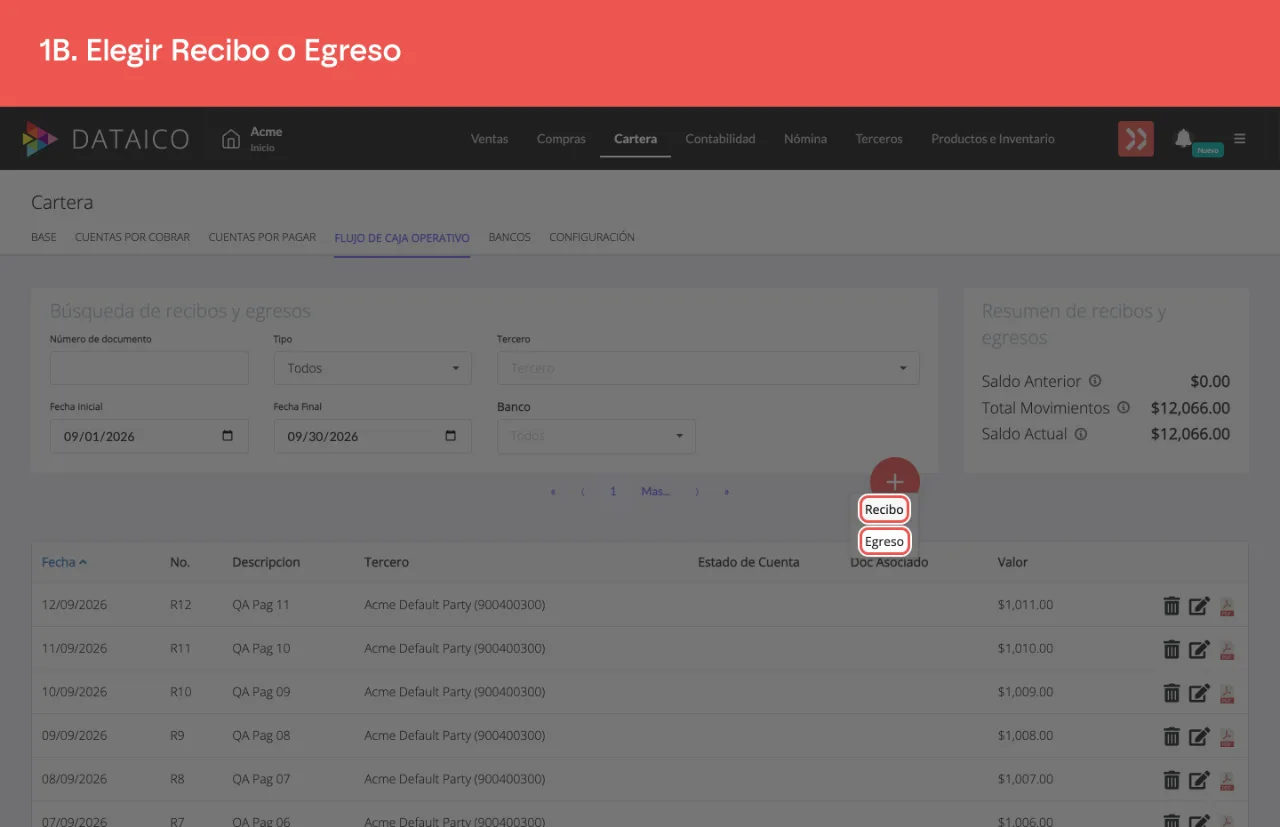Focus the Número de documento field

pyautogui.click(x=149, y=368)
